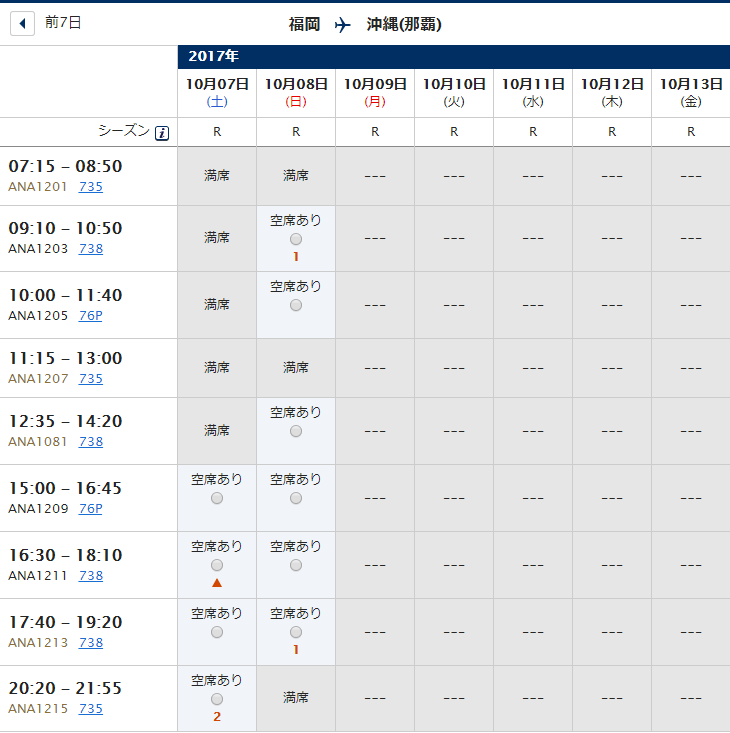
Task: Choose ANA1209 on October 8 radio button
Action: [296, 498]
